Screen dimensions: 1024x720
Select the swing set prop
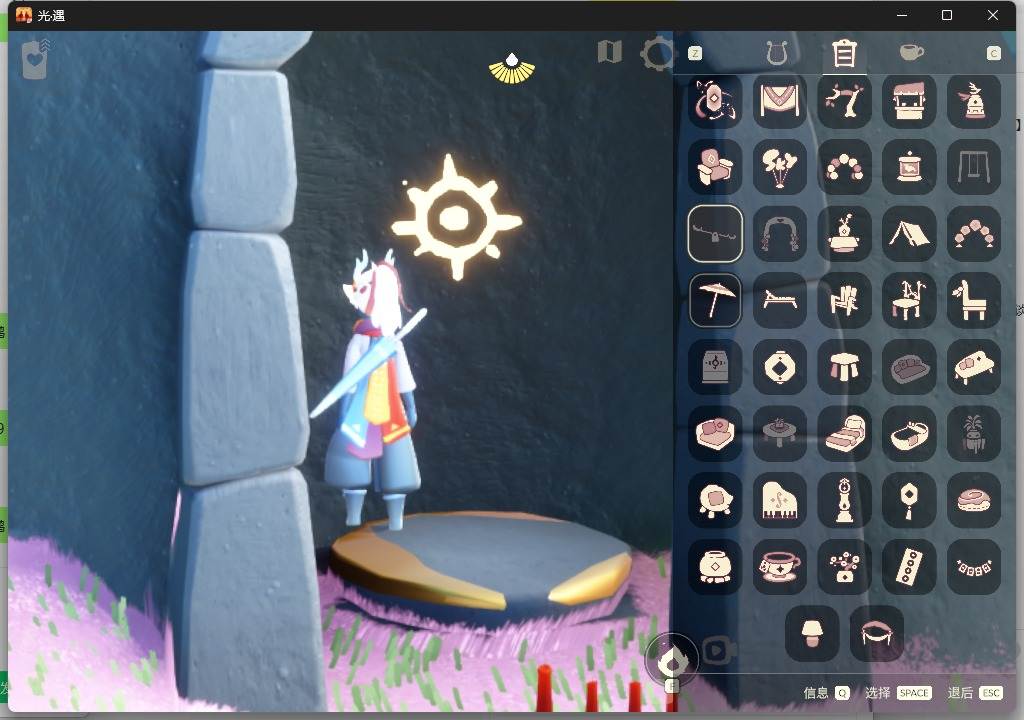974,167
